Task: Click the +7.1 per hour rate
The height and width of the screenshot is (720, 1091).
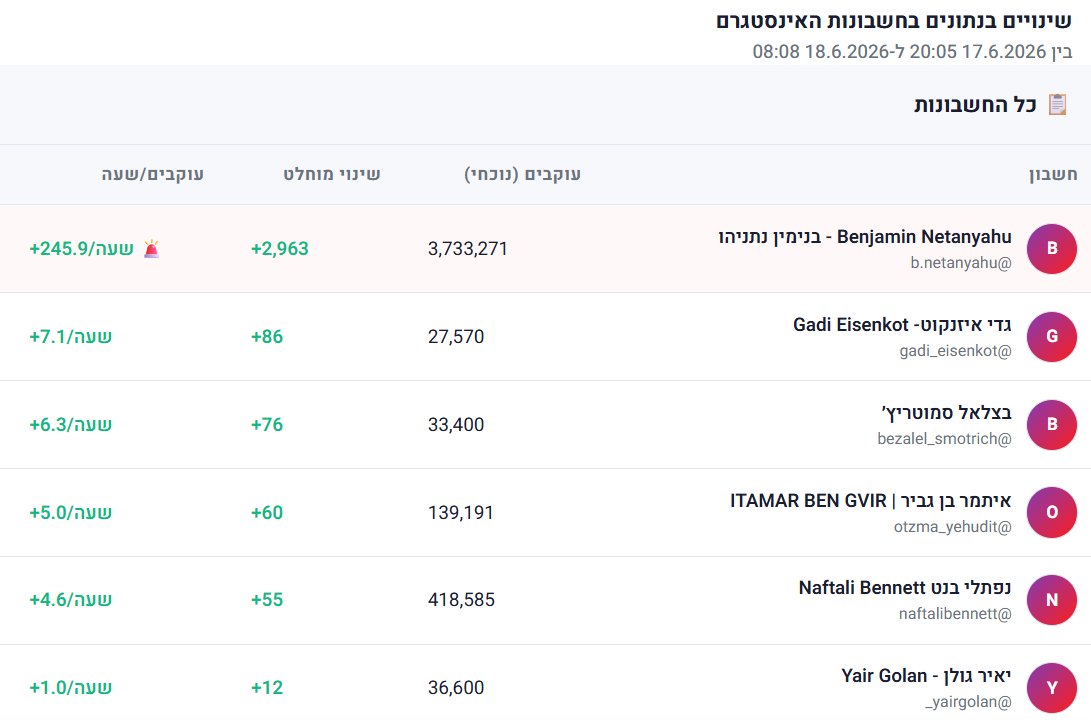Action: tap(70, 337)
